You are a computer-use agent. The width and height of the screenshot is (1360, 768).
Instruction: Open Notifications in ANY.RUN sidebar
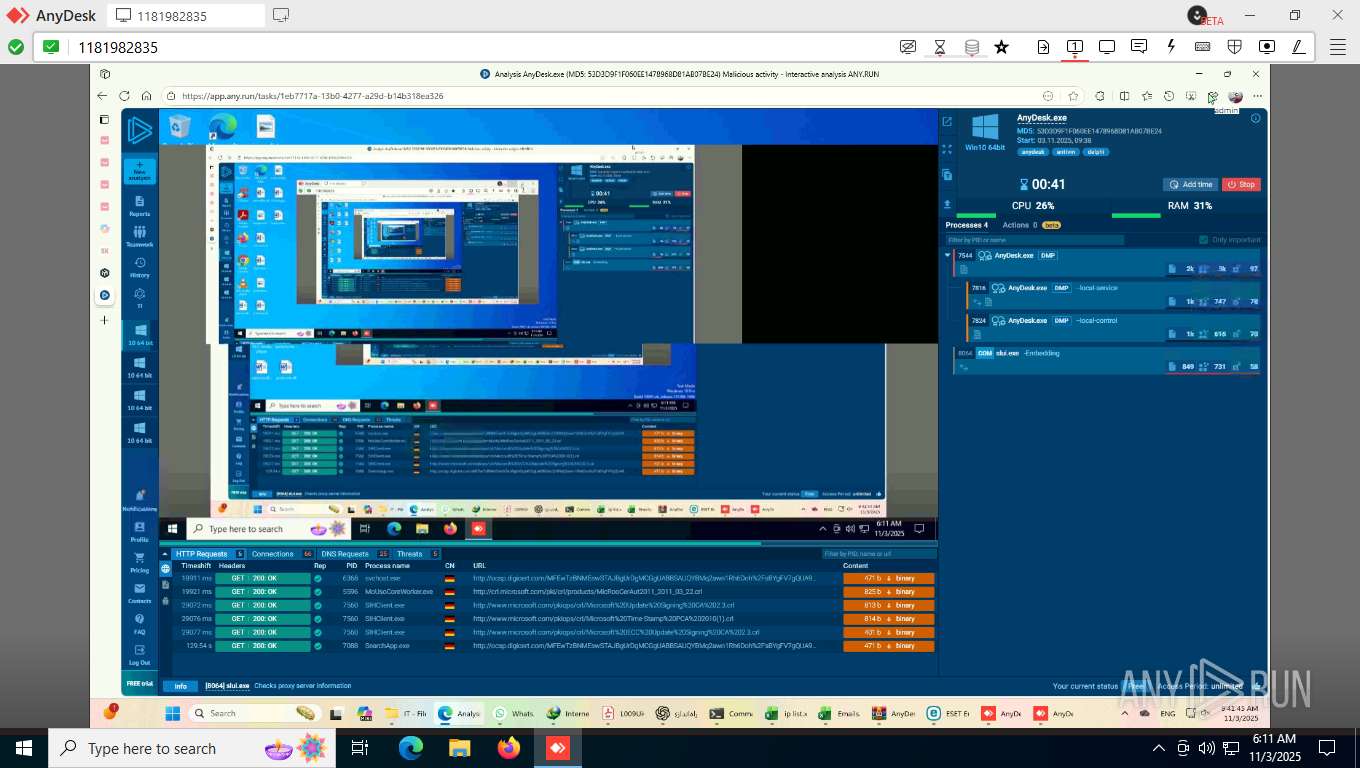(140, 500)
